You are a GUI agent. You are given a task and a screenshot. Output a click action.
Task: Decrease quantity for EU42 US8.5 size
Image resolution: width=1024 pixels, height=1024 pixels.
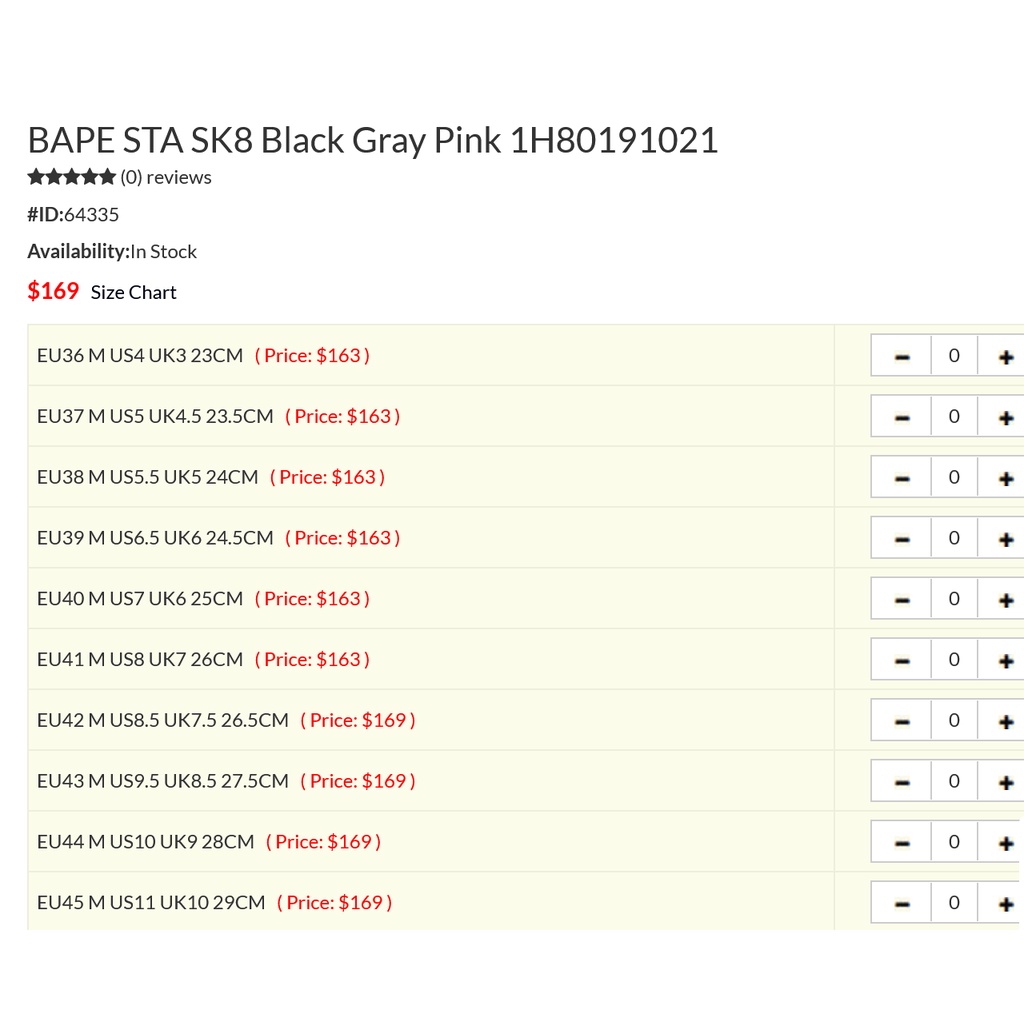coord(902,720)
